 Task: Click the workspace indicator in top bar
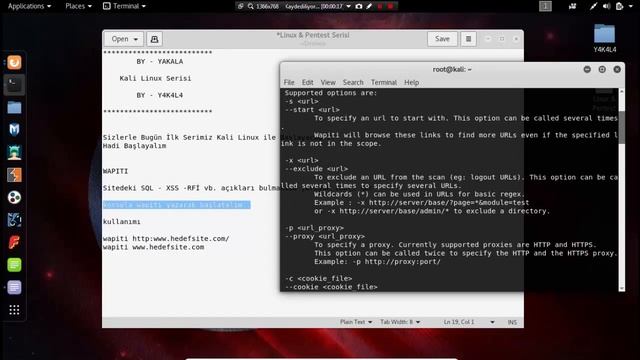545,6
